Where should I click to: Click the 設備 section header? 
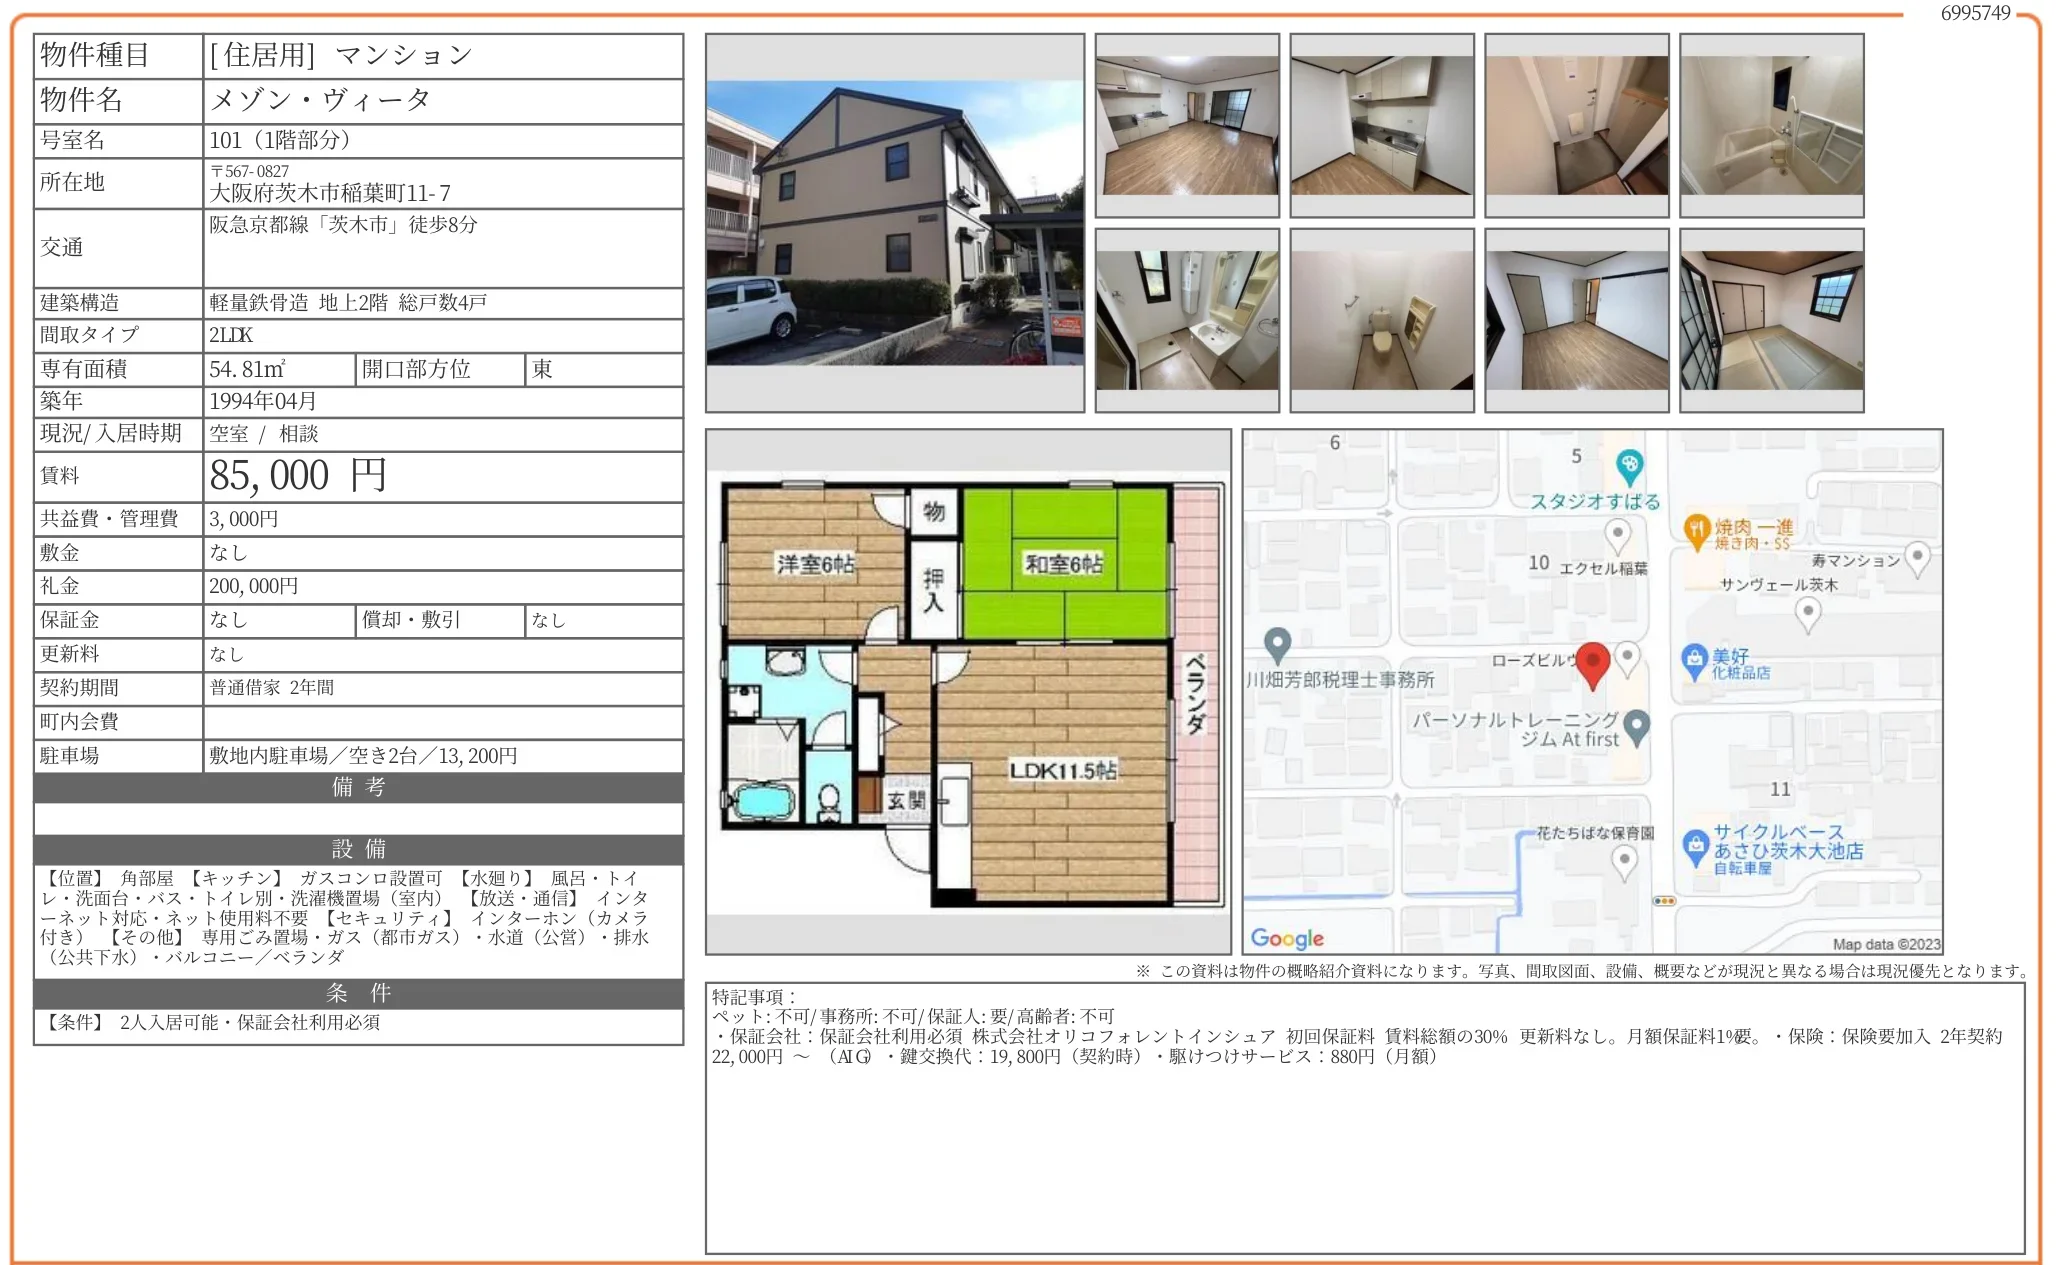coord(358,849)
